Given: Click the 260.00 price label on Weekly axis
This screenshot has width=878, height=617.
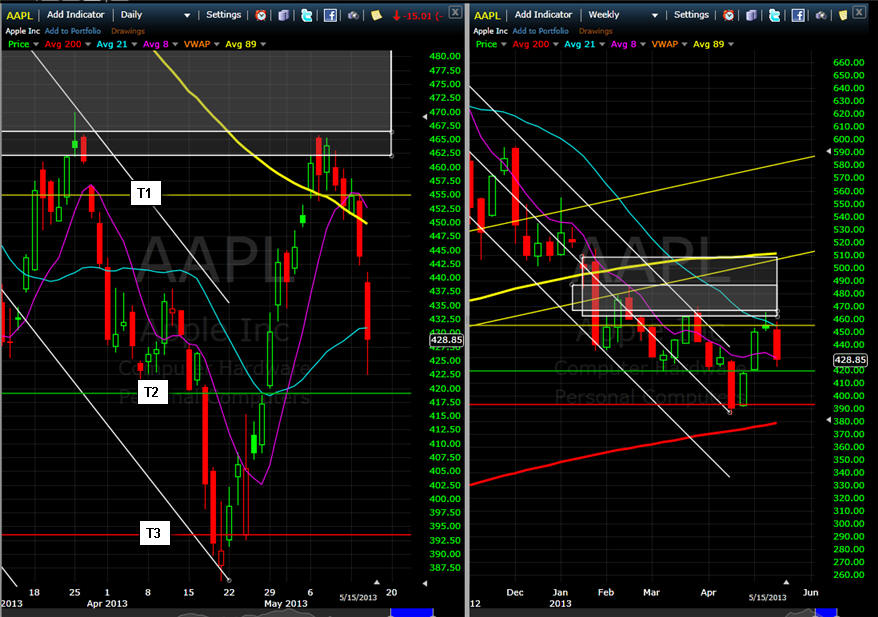Looking at the screenshot, I should coord(848,575).
